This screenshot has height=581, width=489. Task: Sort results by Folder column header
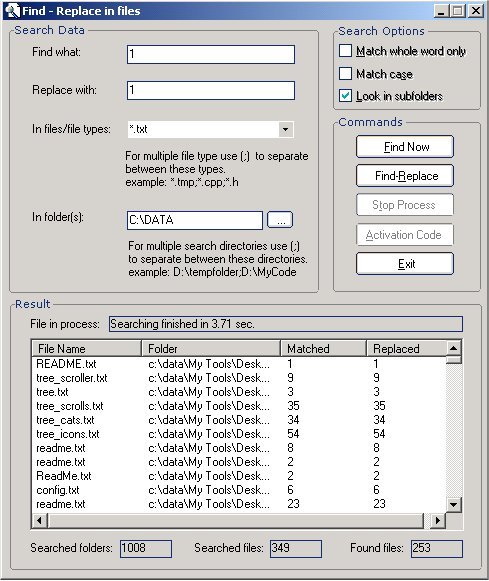211,349
